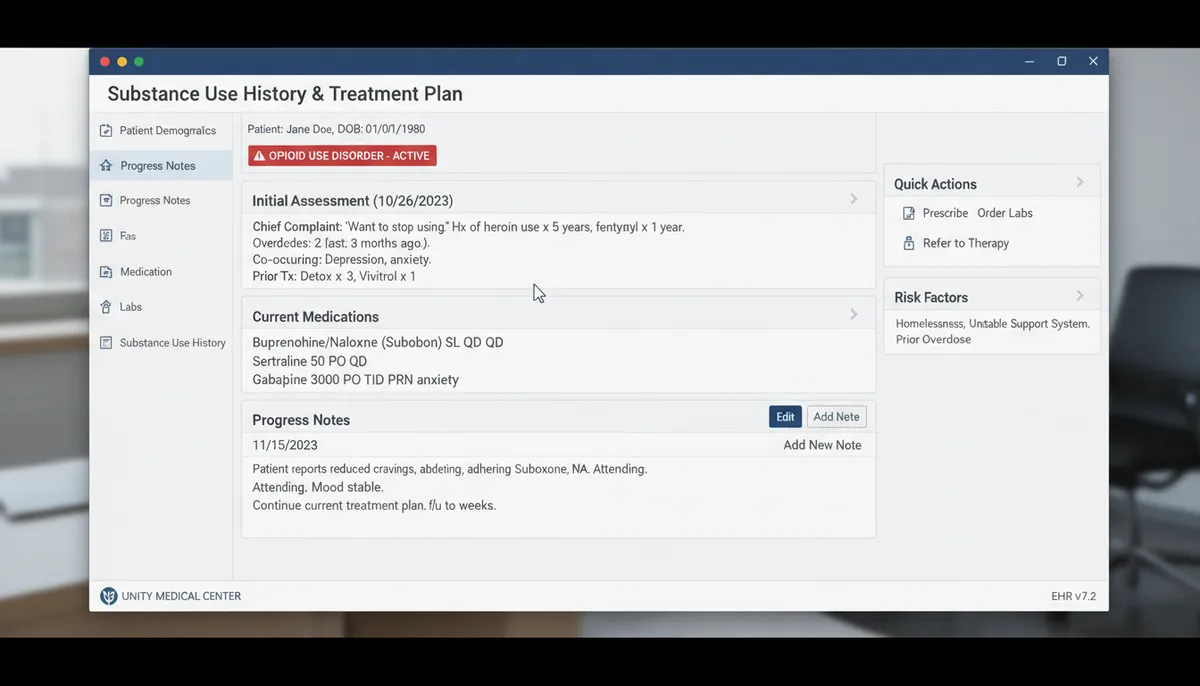This screenshot has width=1200, height=686.
Task: Click the Refer to Therapy icon
Action: [x=908, y=243]
